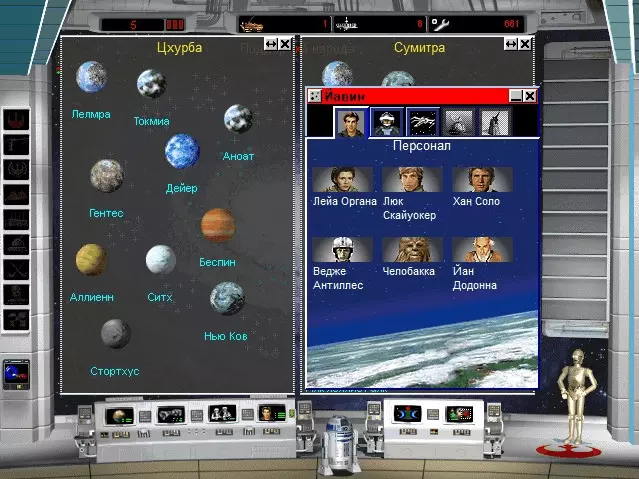Click planet Bespin in the Цхурба sector

click(x=217, y=226)
